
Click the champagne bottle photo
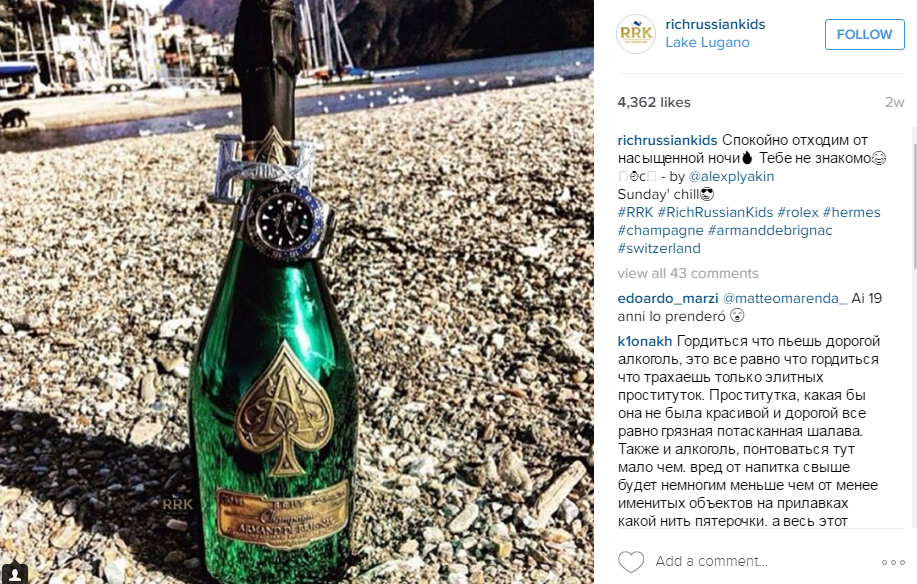click(297, 292)
